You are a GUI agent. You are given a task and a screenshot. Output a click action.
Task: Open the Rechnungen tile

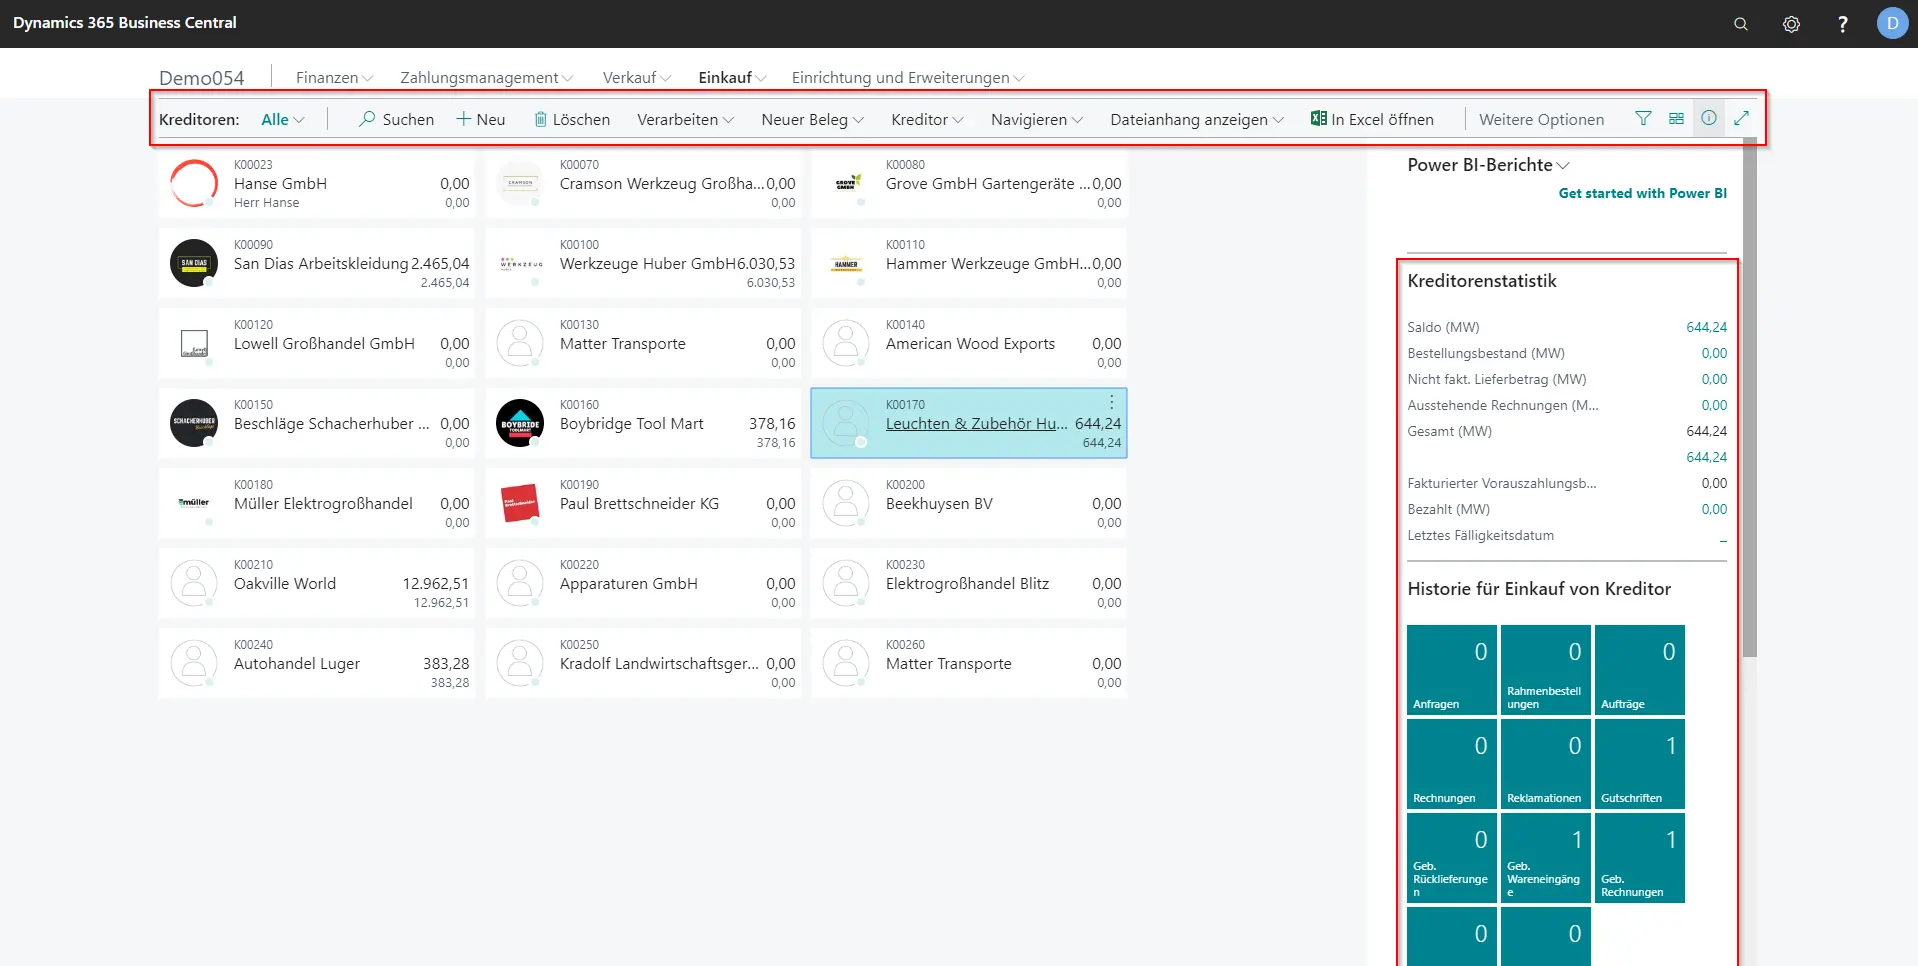point(1451,764)
